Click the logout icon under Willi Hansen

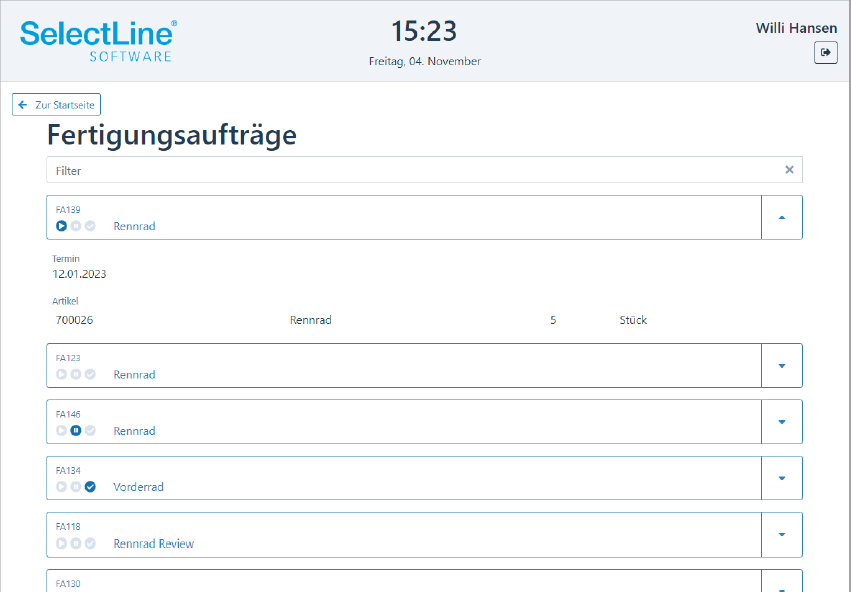(x=825, y=53)
